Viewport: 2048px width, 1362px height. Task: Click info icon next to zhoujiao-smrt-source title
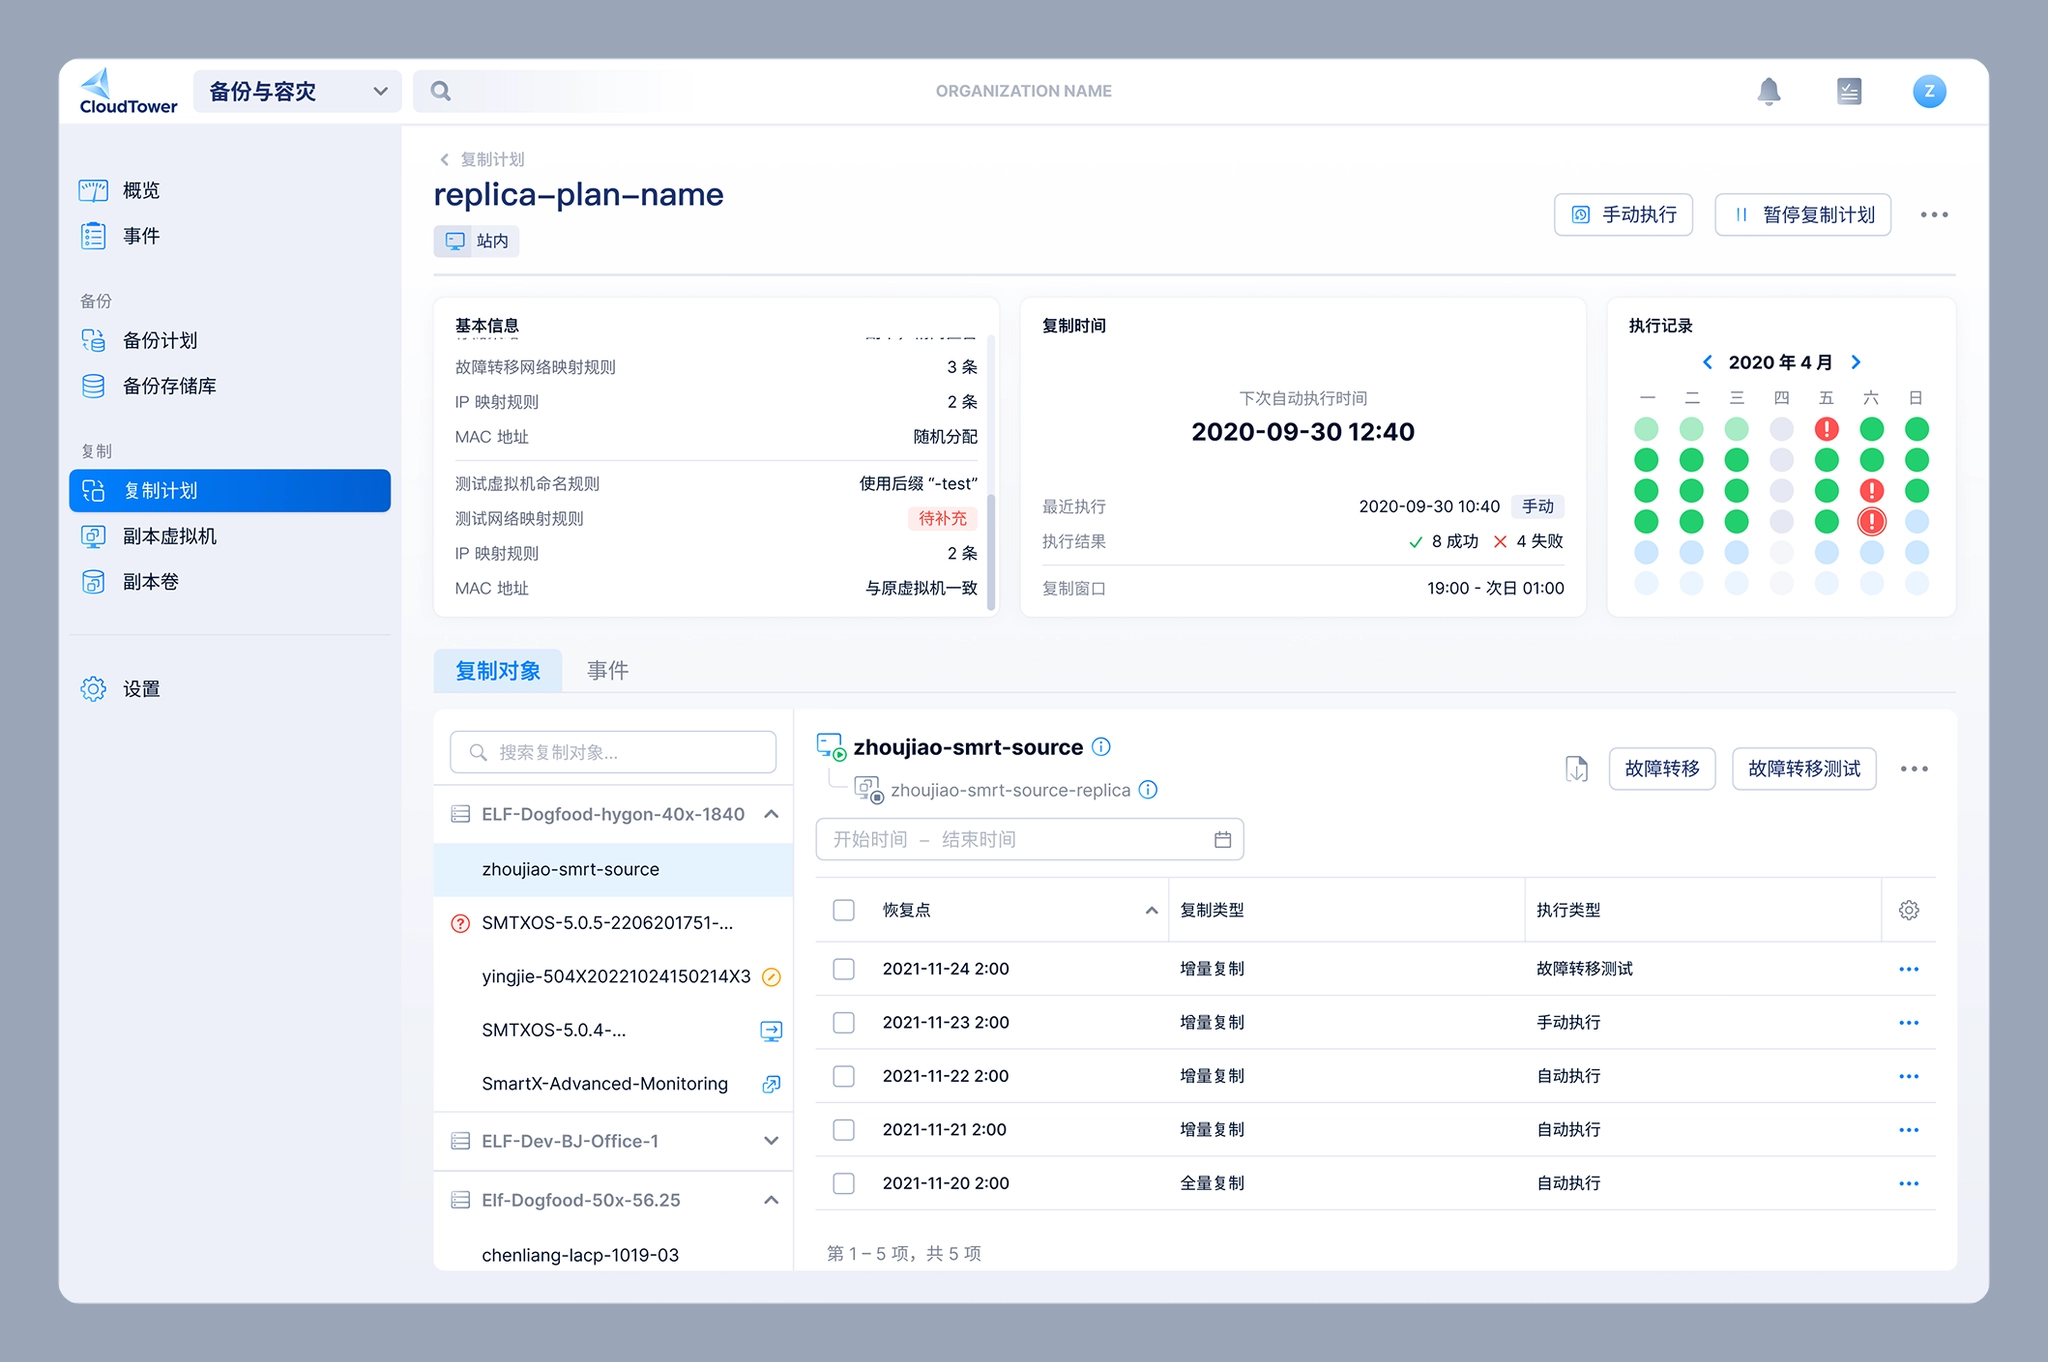point(1101,747)
